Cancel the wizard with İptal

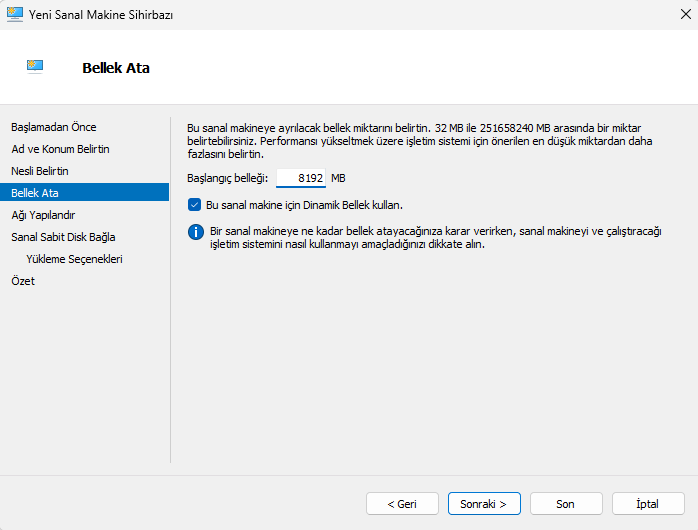click(x=647, y=503)
